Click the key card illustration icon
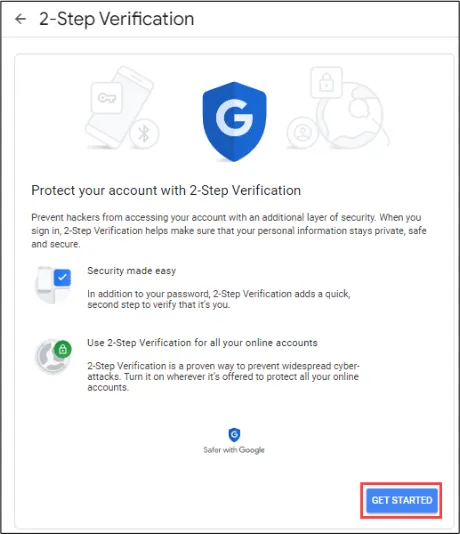Viewport: 460px width, 534px height. pos(107,98)
